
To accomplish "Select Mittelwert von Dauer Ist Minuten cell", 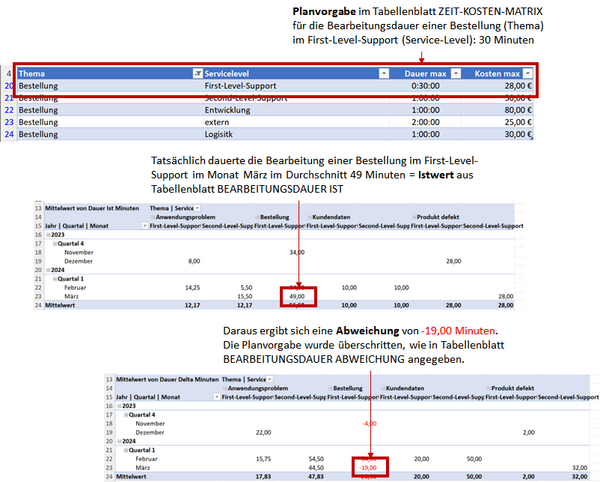I will coord(96,208).
